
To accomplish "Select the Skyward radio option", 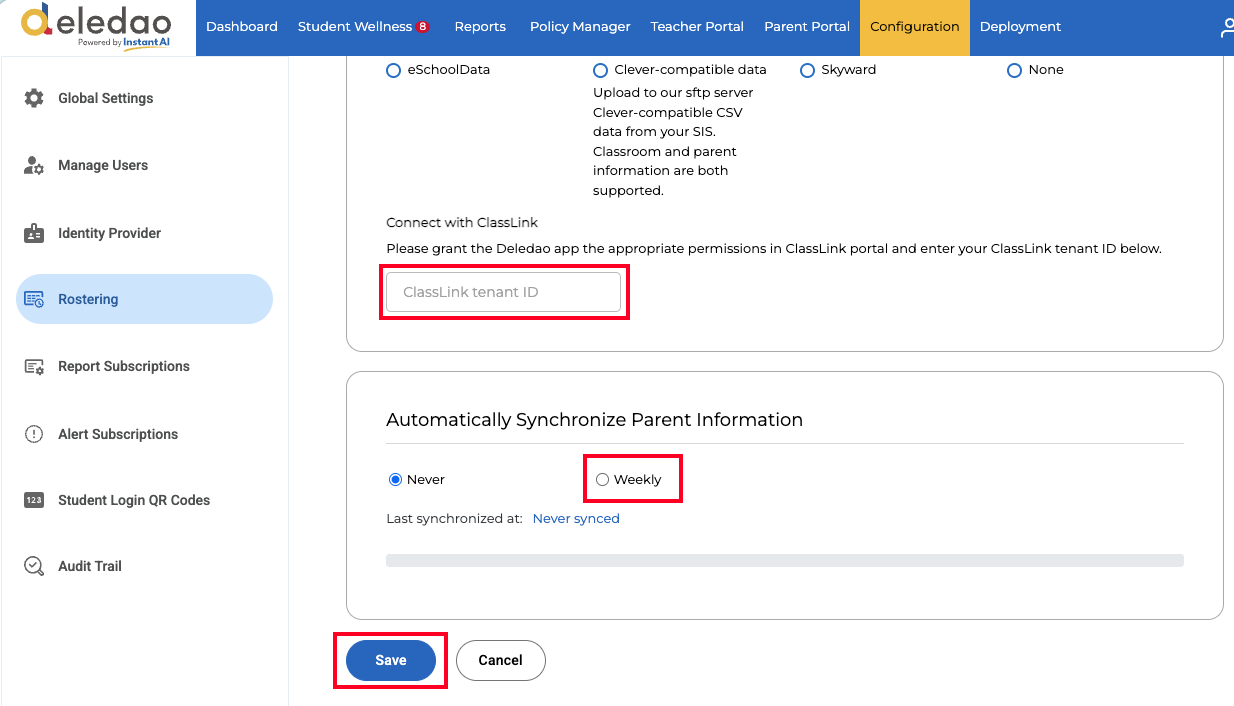I will 807,70.
